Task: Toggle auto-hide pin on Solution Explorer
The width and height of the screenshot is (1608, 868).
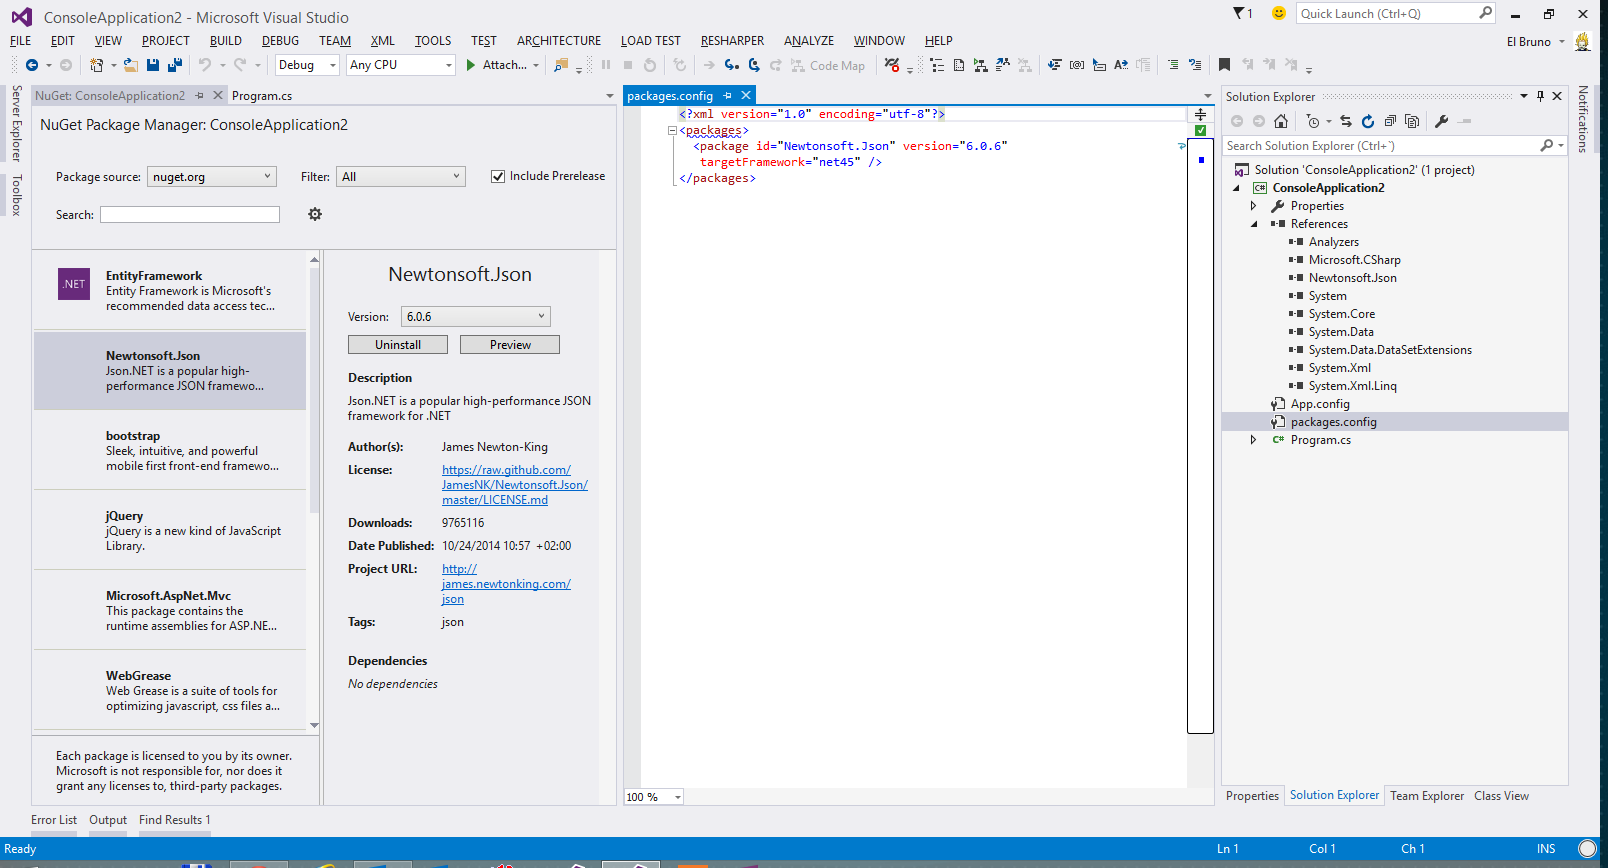Action: pyautogui.click(x=1540, y=96)
